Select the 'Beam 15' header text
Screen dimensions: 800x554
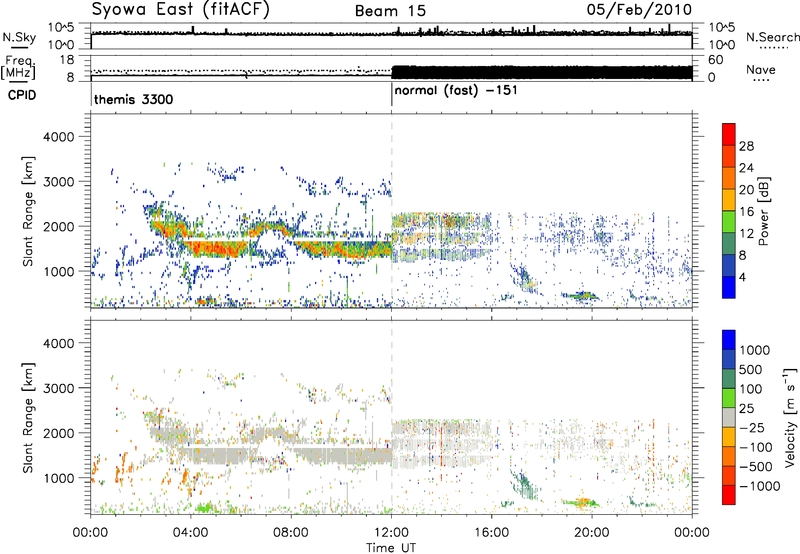[390, 11]
